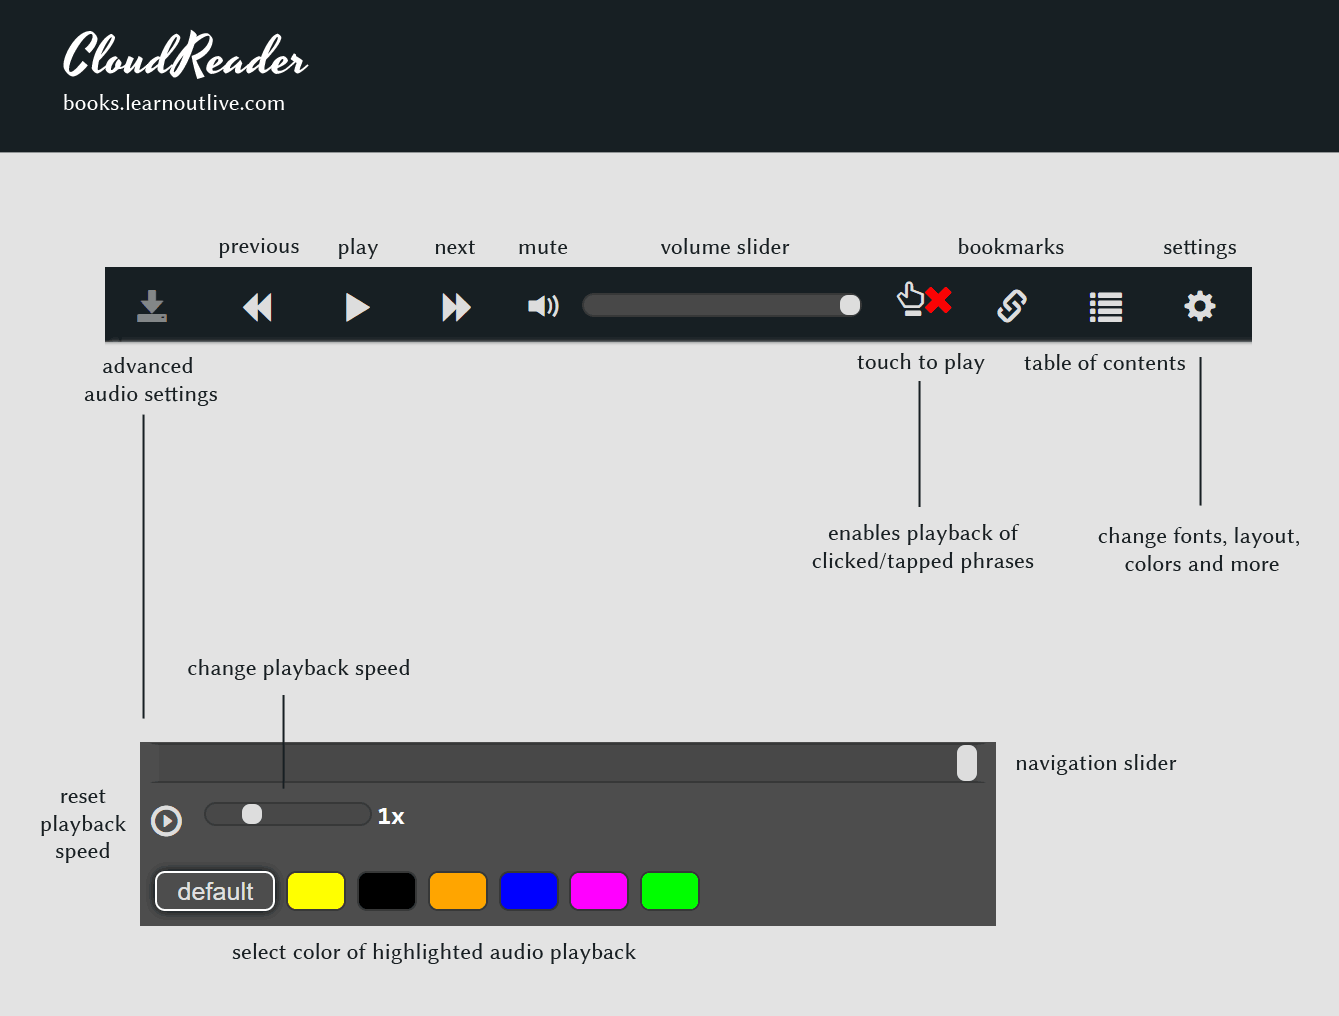Select the blue highlight color swatch
The height and width of the screenshot is (1016, 1339).
coord(528,891)
